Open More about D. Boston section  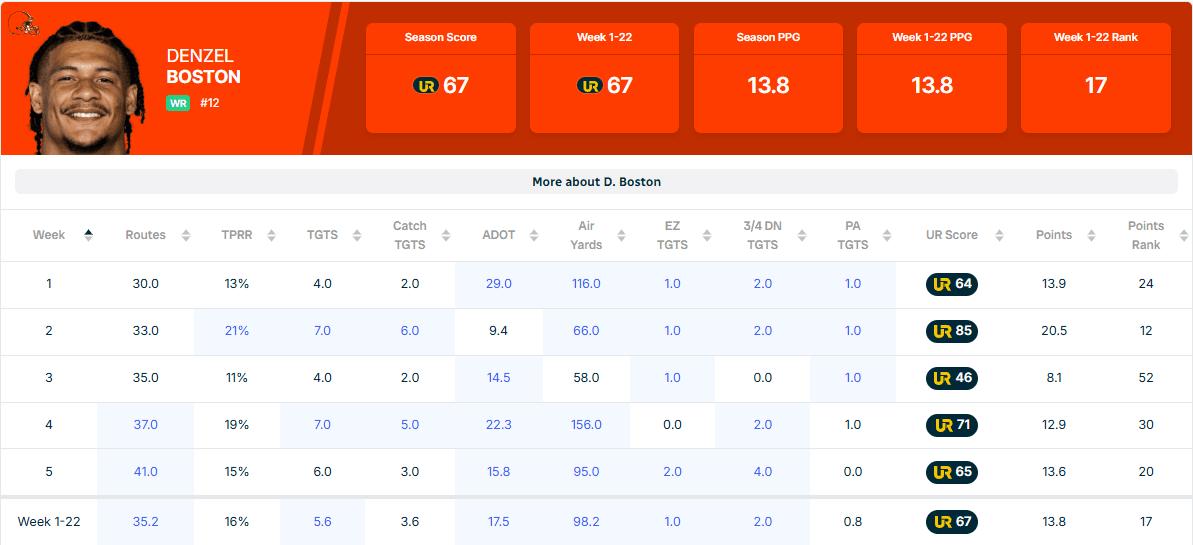pyautogui.click(x=596, y=182)
